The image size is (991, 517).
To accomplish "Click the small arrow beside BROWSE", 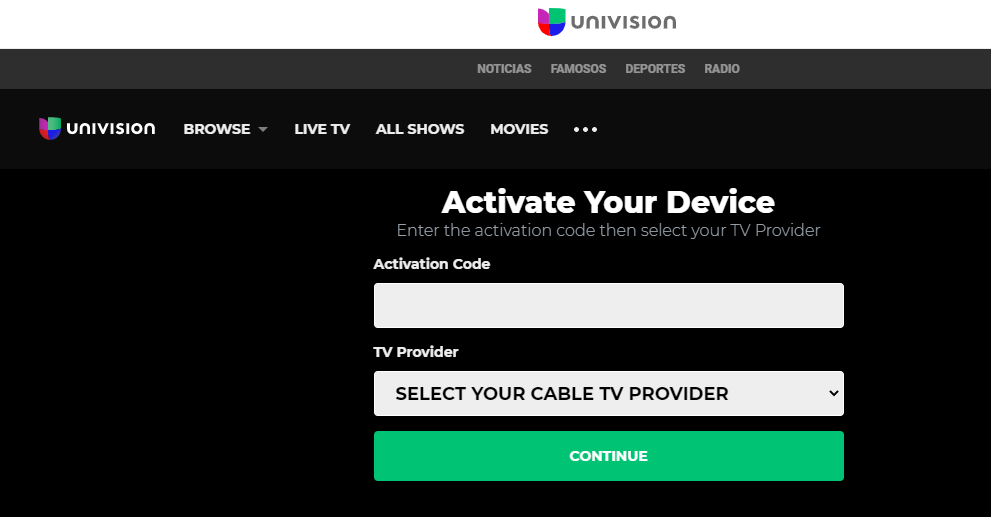I will click(x=263, y=129).
